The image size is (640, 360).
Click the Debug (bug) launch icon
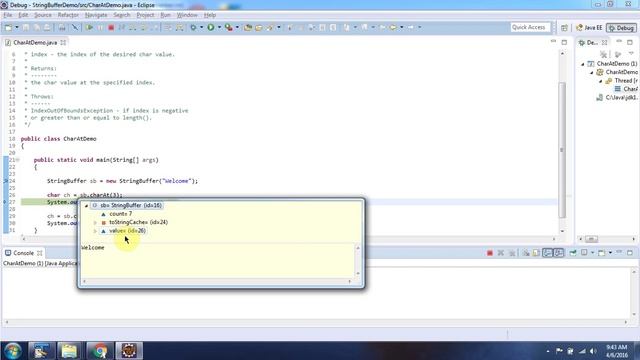click(x=193, y=27)
